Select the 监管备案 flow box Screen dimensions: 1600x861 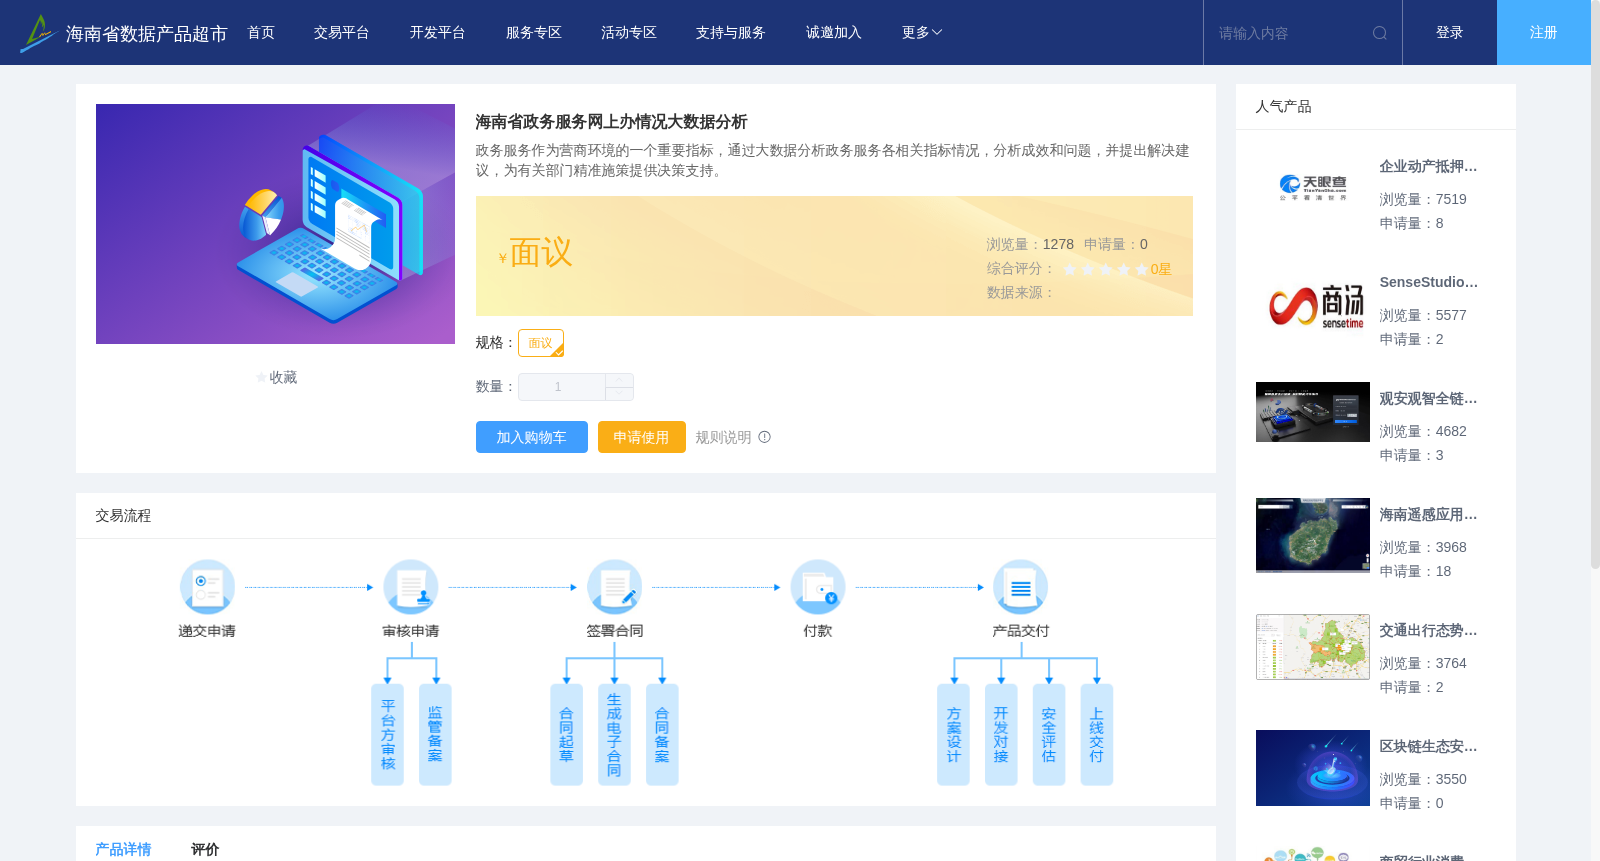(435, 735)
